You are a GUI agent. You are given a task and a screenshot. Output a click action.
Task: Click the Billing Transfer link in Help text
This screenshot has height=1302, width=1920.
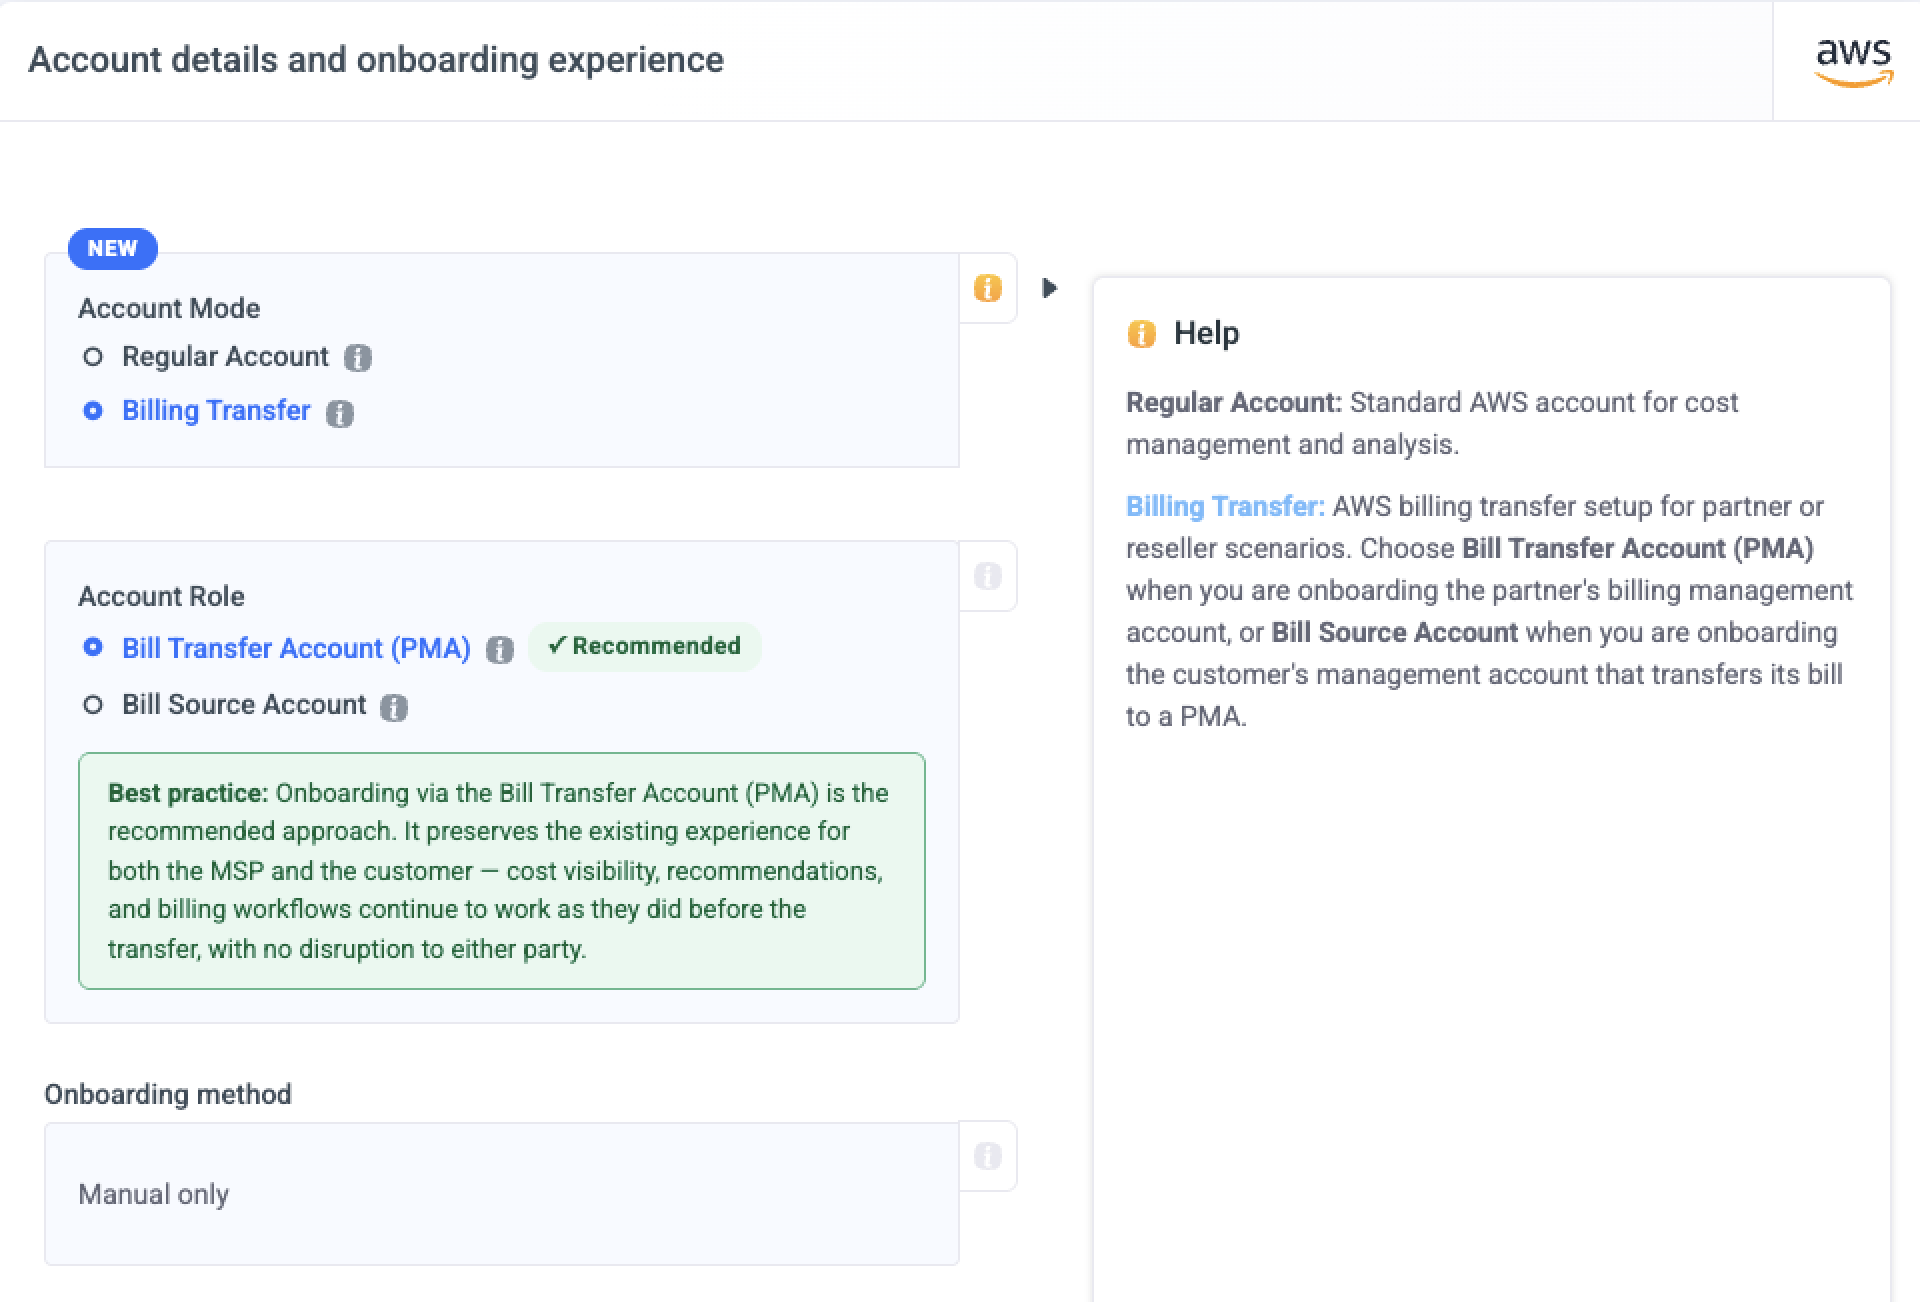point(1224,506)
